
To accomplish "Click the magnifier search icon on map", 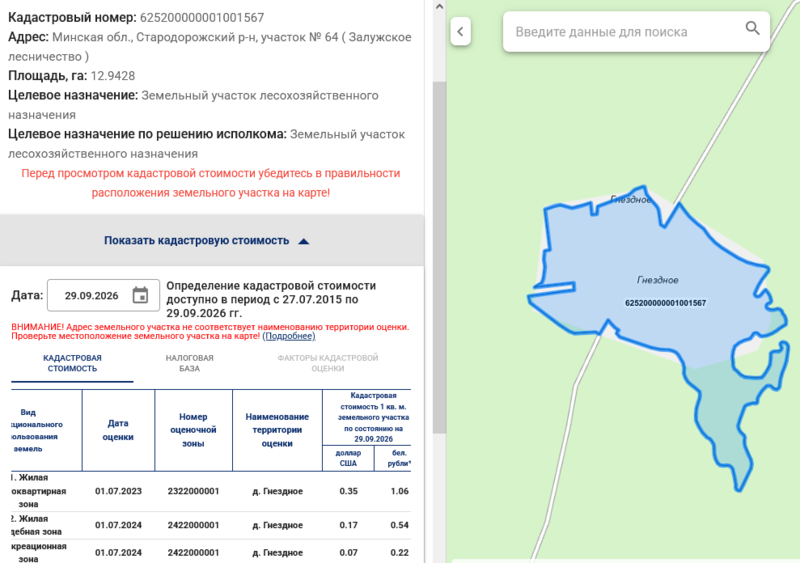I will click(753, 28).
